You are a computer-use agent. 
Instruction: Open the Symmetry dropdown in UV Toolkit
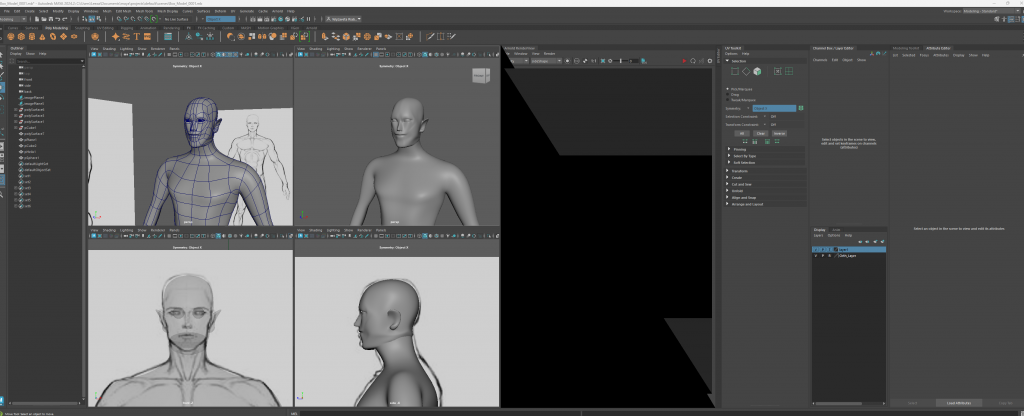click(x=775, y=108)
